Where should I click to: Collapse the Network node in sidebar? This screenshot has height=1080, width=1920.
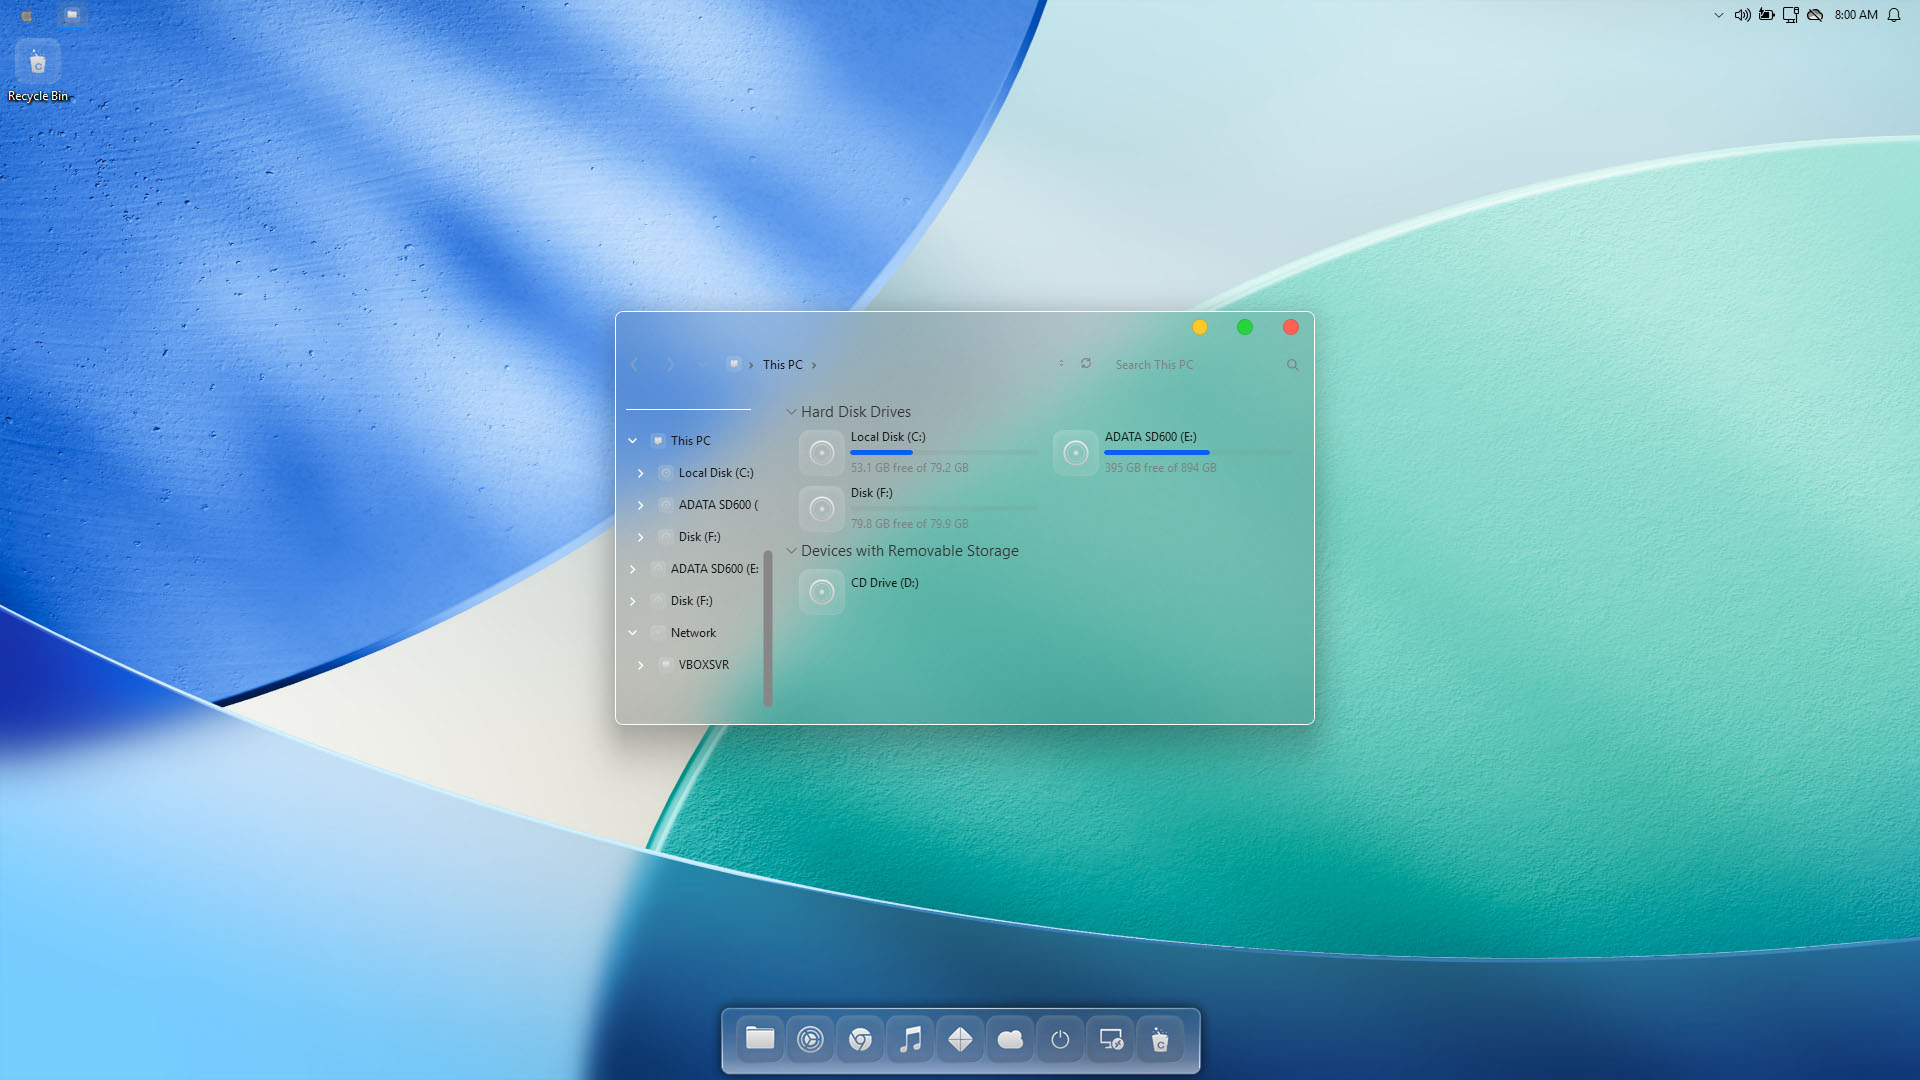pos(633,633)
